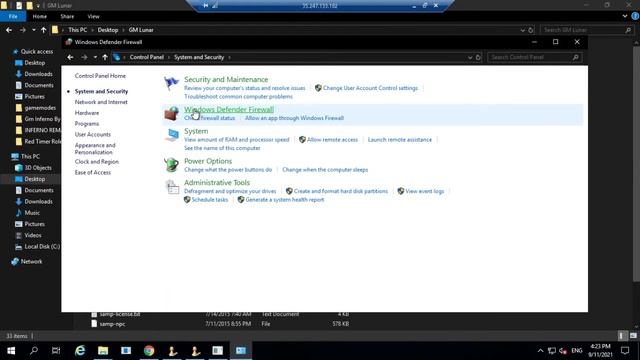Select Network and Internet category
The width and height of the screenshot is (640, 360).
101,102
